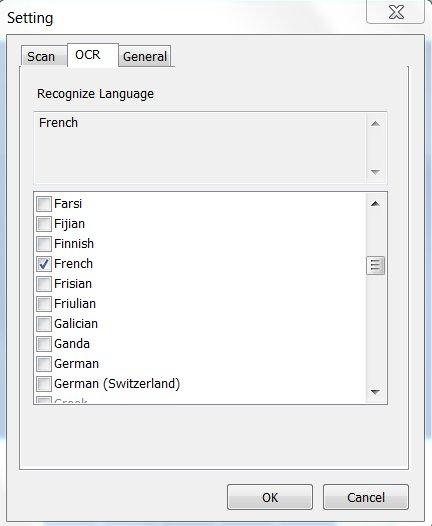Check German (Switzerland) checkbox
The height and width of the screenshot is (526, 432).
tap(44, 384)
